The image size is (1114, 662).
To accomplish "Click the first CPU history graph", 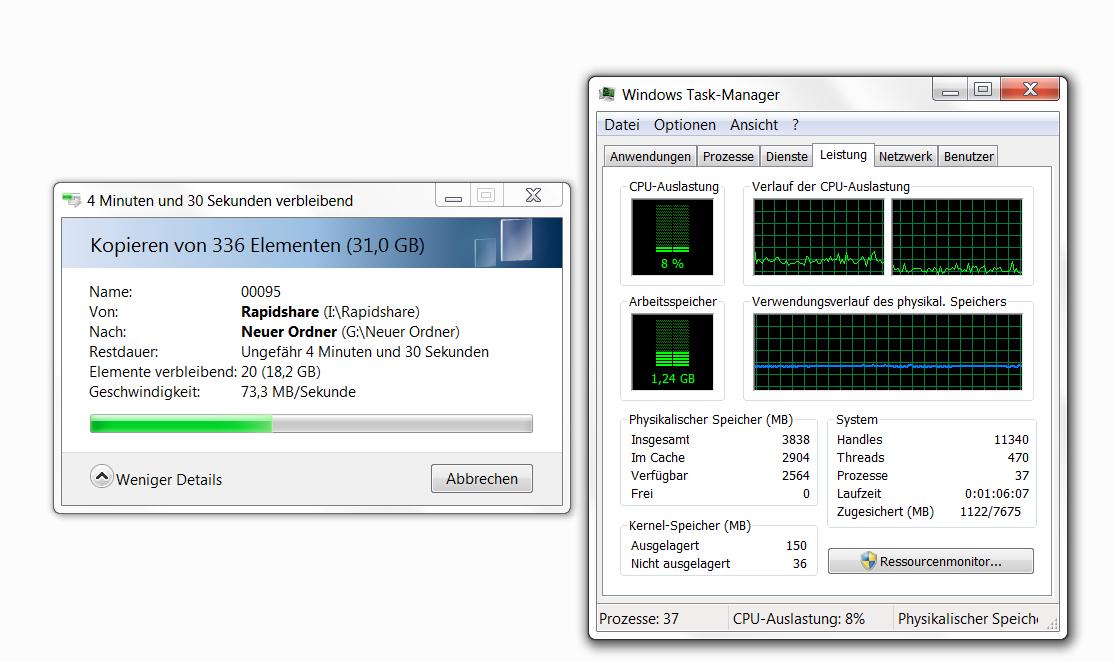I will (818, 237).
